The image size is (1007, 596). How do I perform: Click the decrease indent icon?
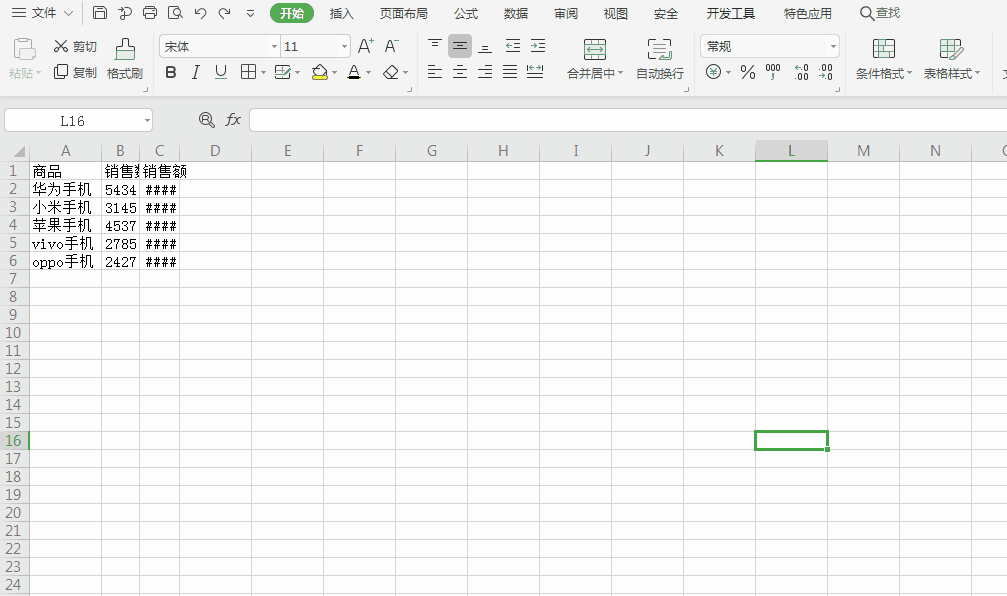[512, 46]
